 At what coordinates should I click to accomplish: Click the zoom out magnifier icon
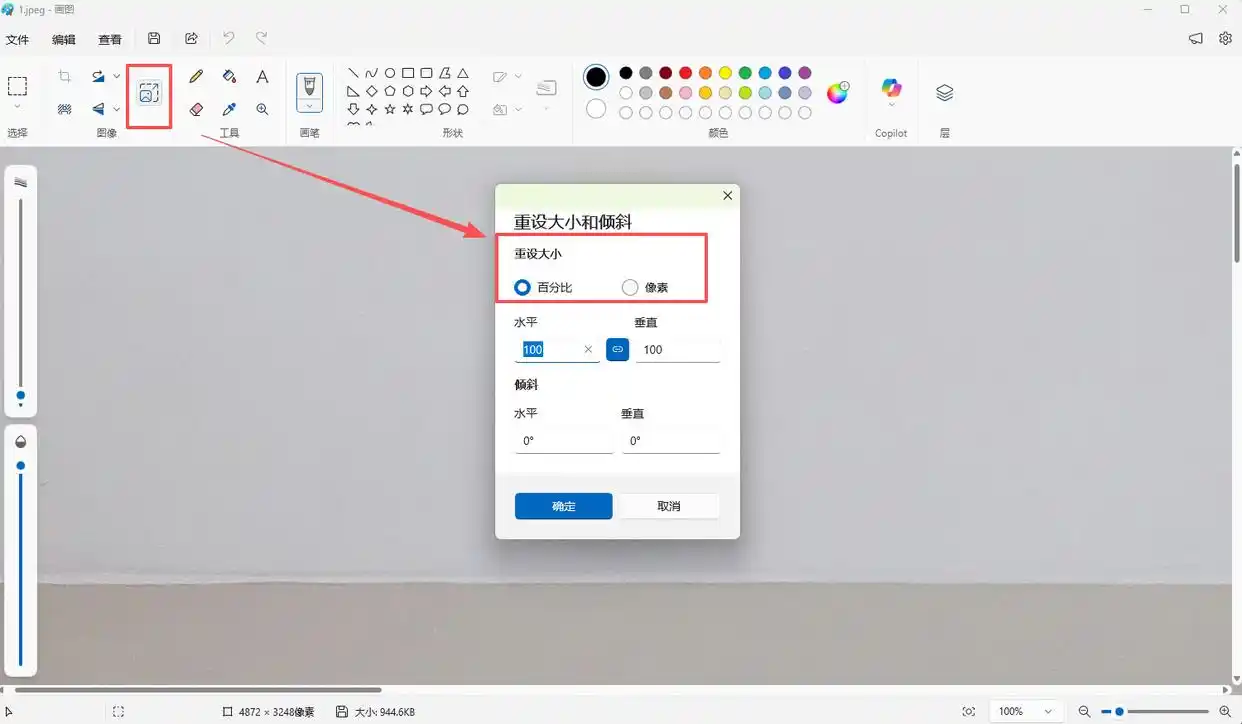1084,711
